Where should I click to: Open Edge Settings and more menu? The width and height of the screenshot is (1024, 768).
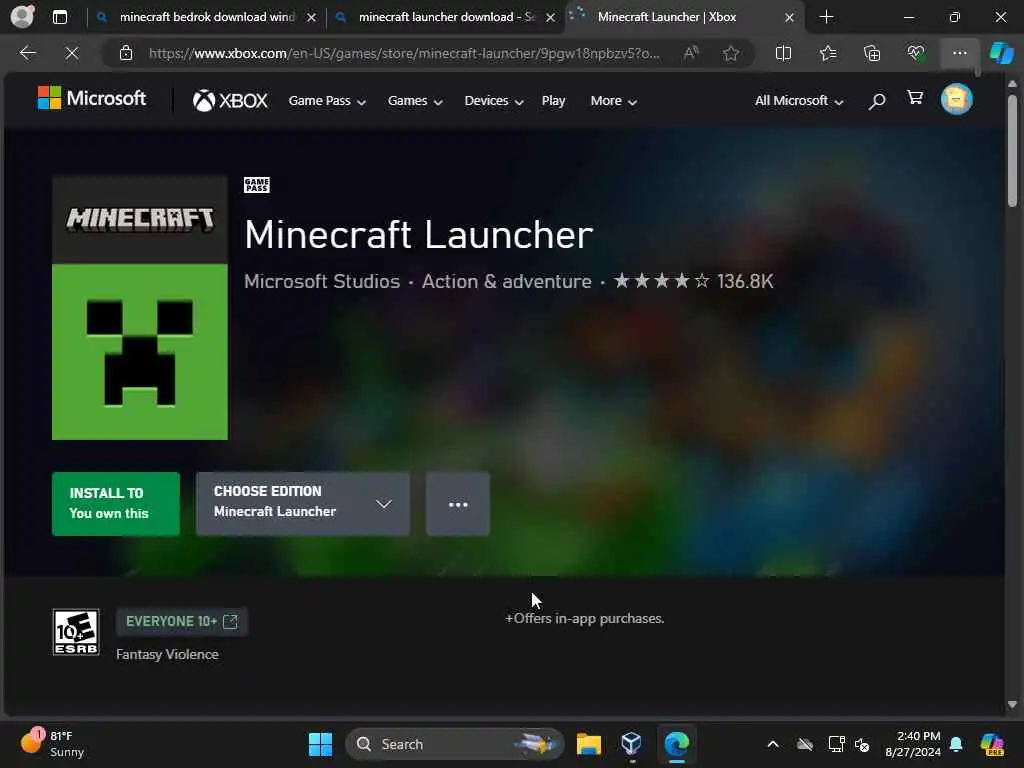click(x=959, y=53)
